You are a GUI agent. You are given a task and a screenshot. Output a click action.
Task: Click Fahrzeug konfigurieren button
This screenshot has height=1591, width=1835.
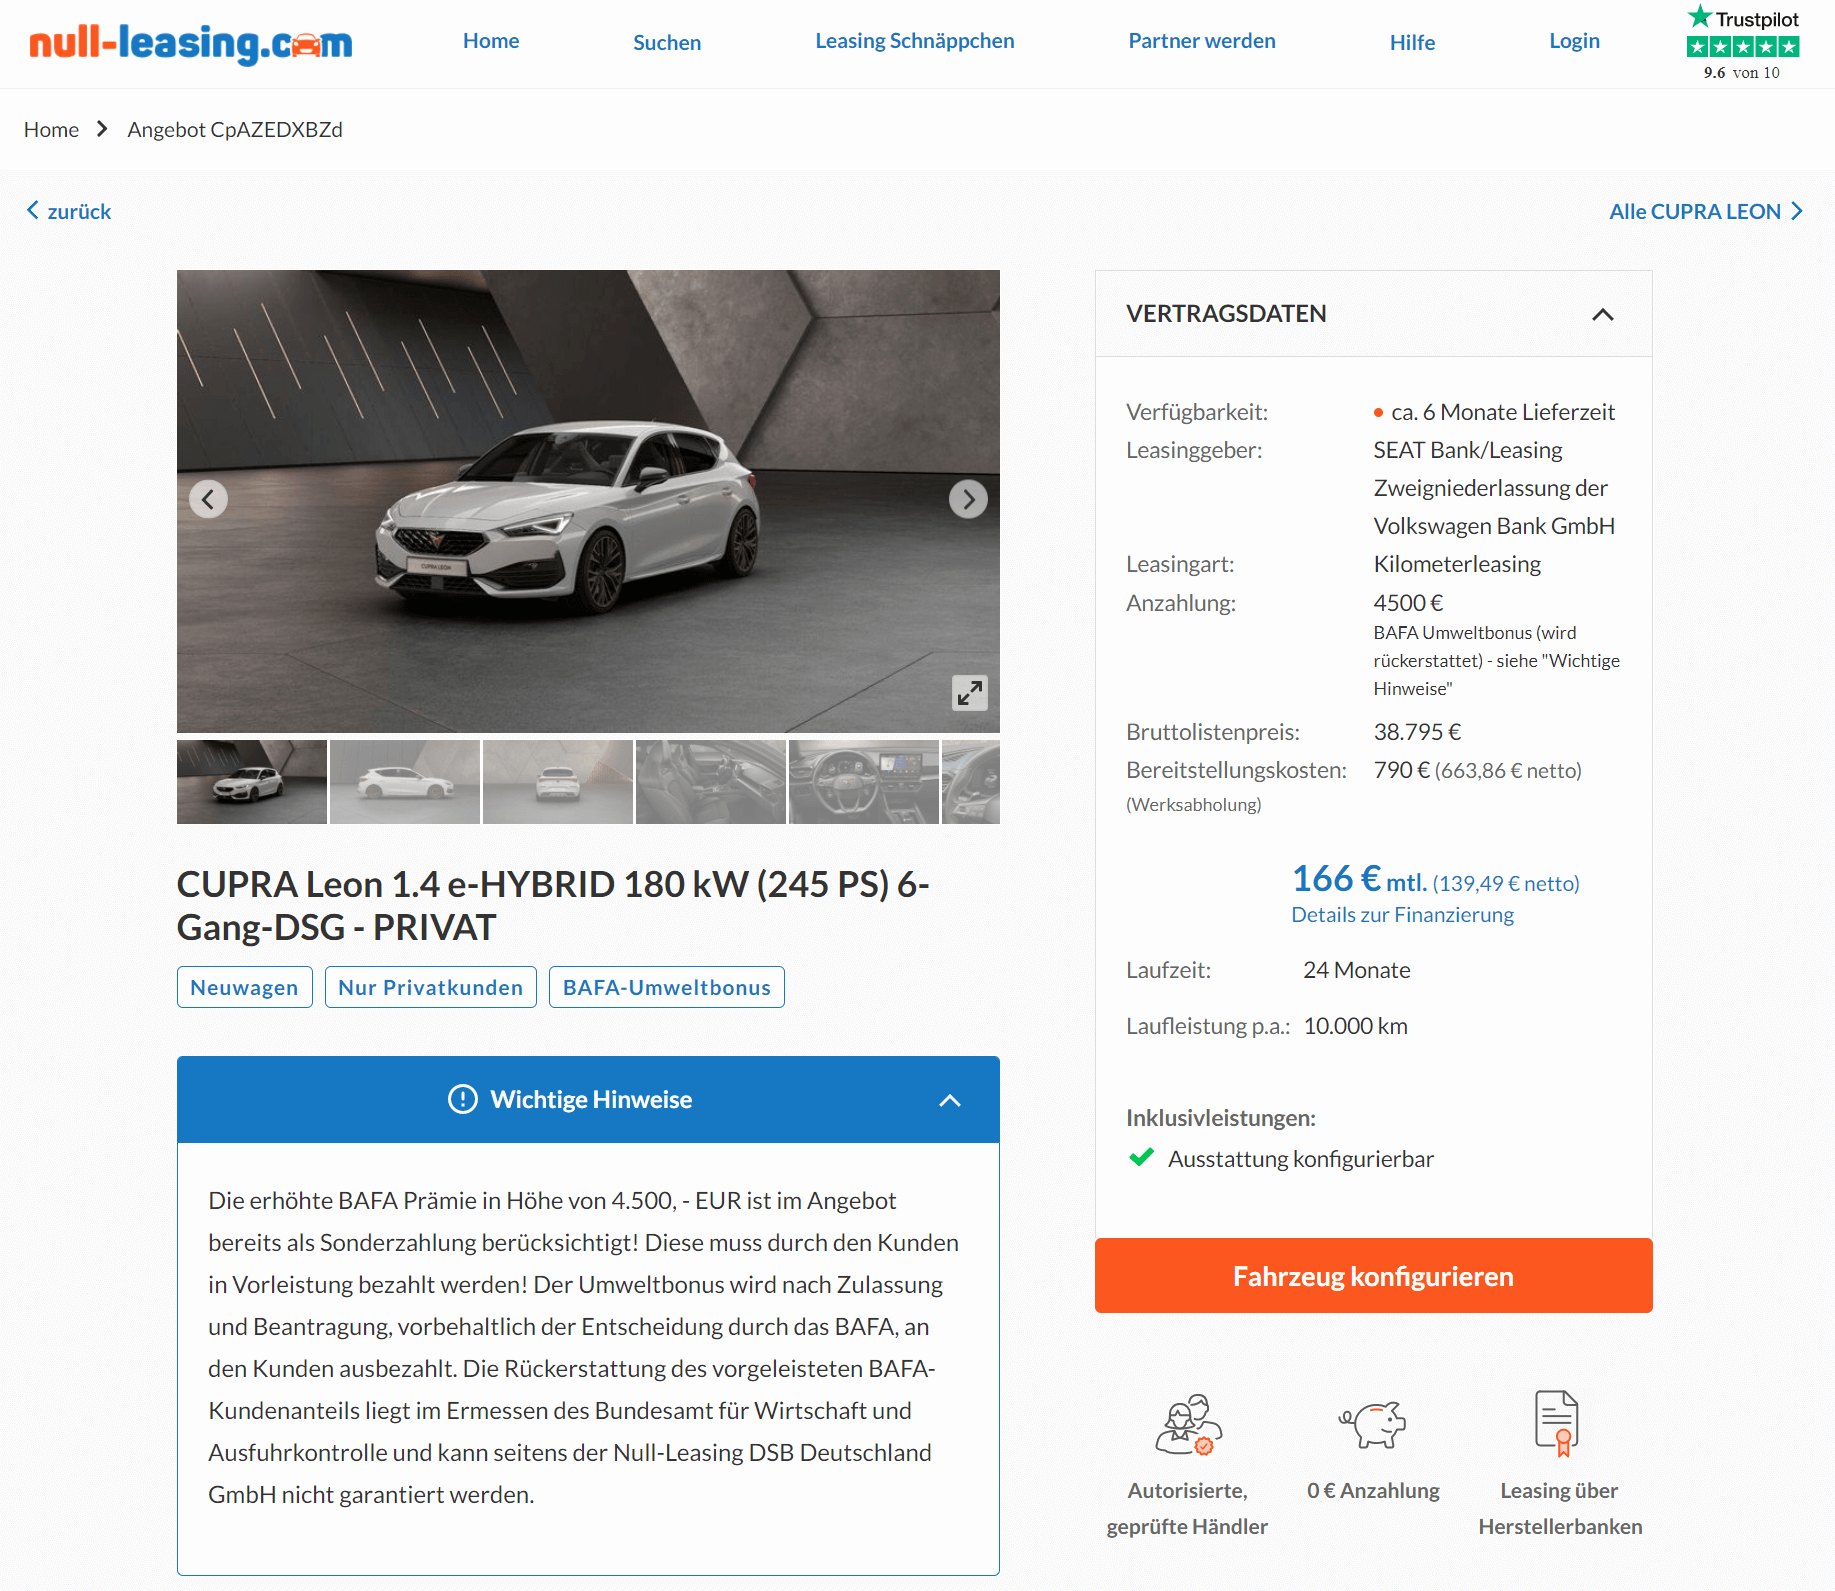(x=1373, y=1275)
